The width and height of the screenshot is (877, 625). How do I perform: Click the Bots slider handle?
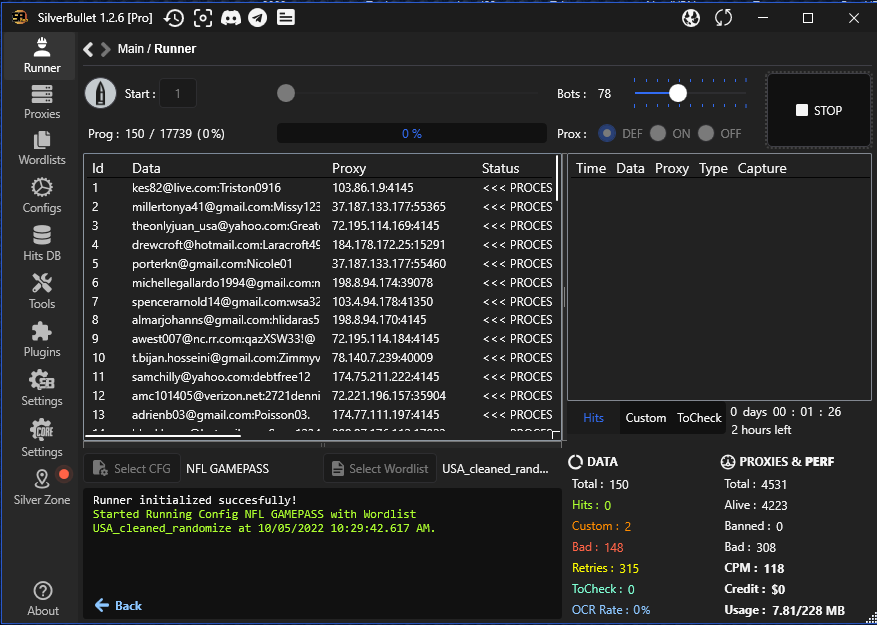[678, 93]
